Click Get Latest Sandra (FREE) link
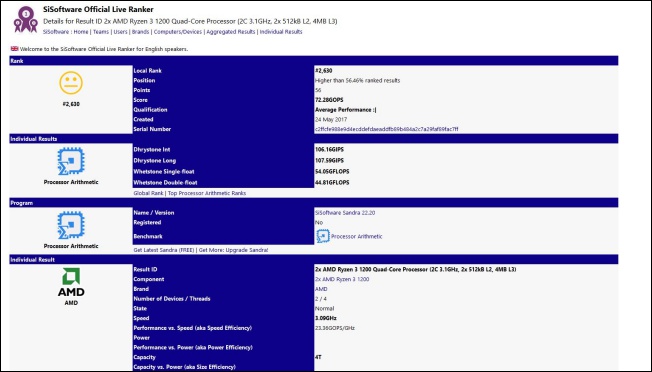The height and width of the screenshot is (372, 652). pos(164,250)
